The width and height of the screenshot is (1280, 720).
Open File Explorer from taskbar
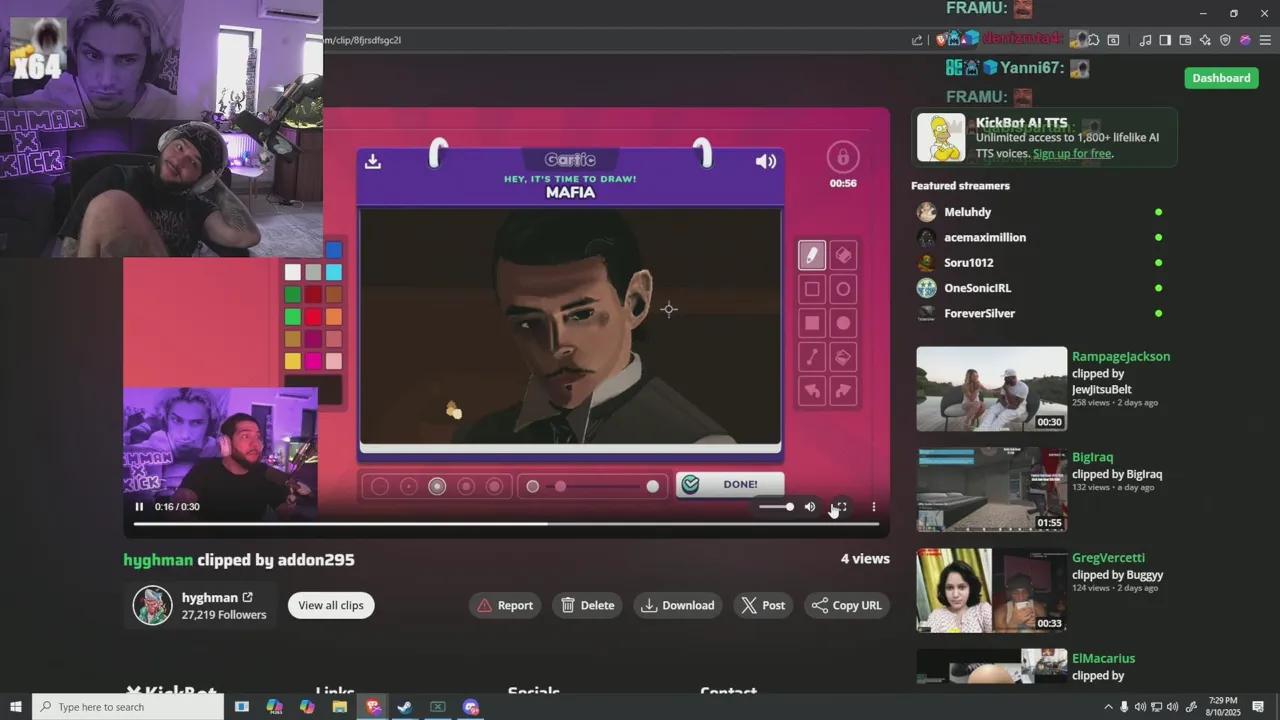(340, 707)
